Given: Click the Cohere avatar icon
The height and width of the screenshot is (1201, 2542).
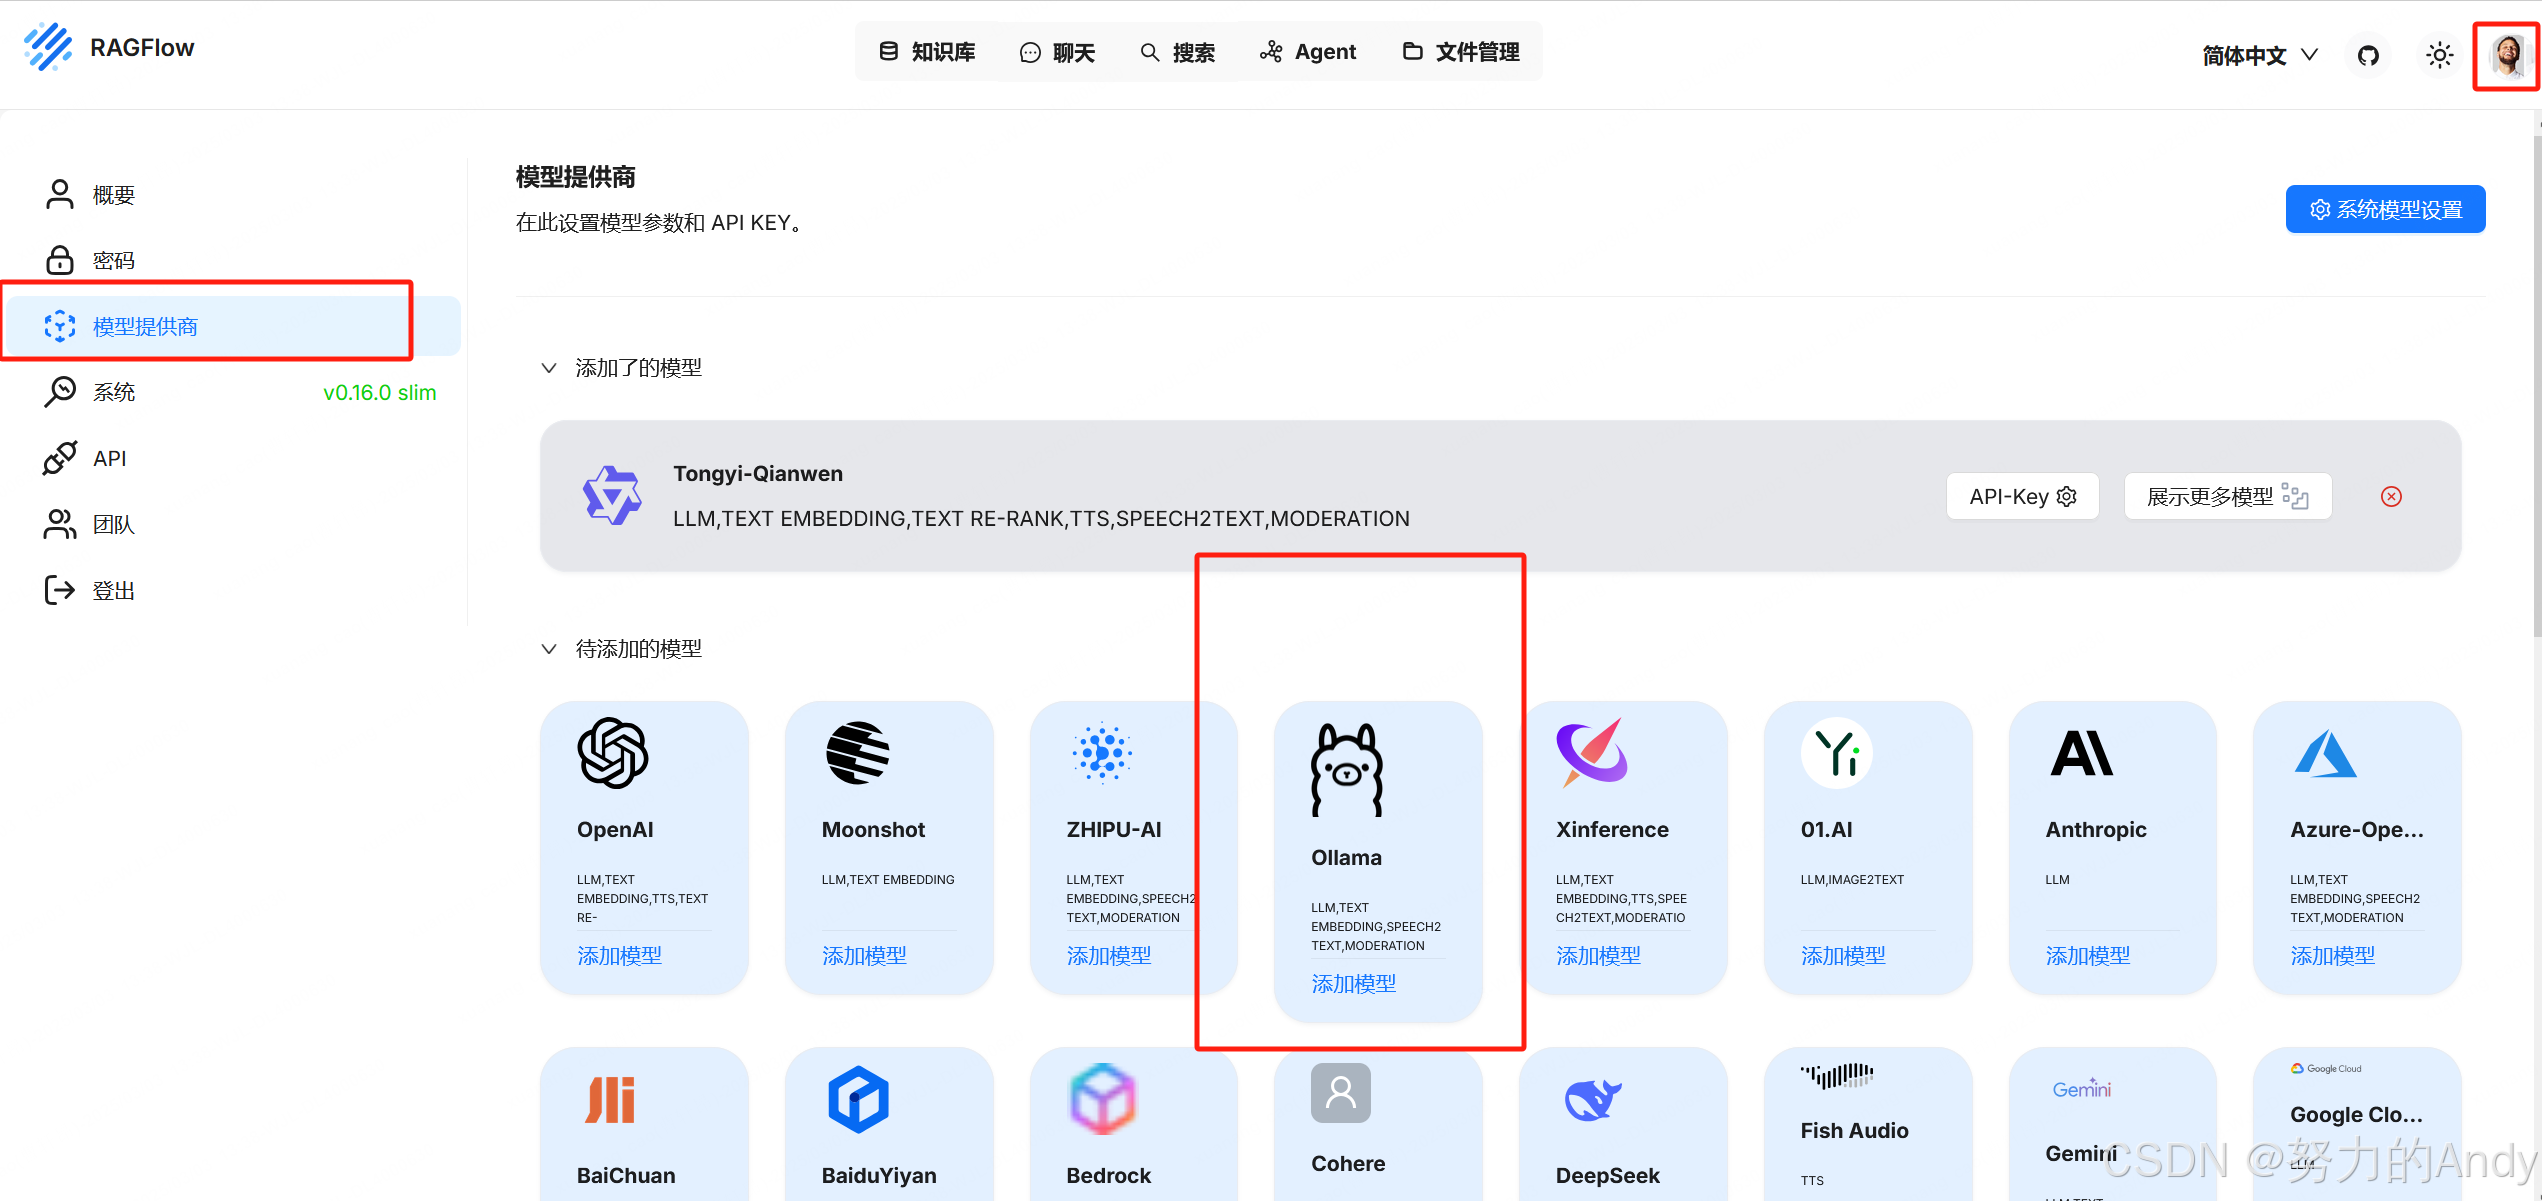Looking at the screenshot, I should (1340, 1093).
